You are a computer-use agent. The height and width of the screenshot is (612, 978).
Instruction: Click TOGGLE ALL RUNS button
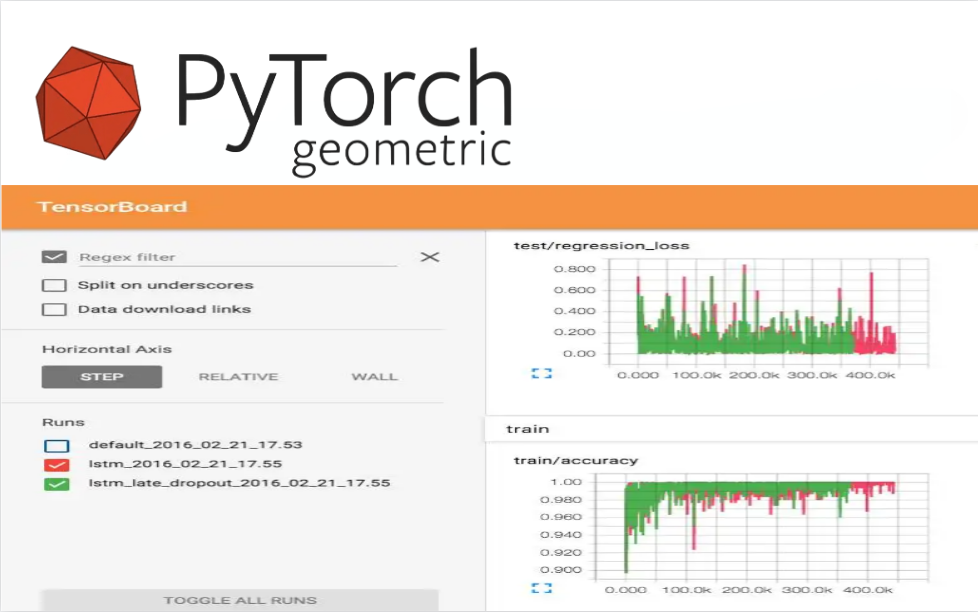click(240, 600)
